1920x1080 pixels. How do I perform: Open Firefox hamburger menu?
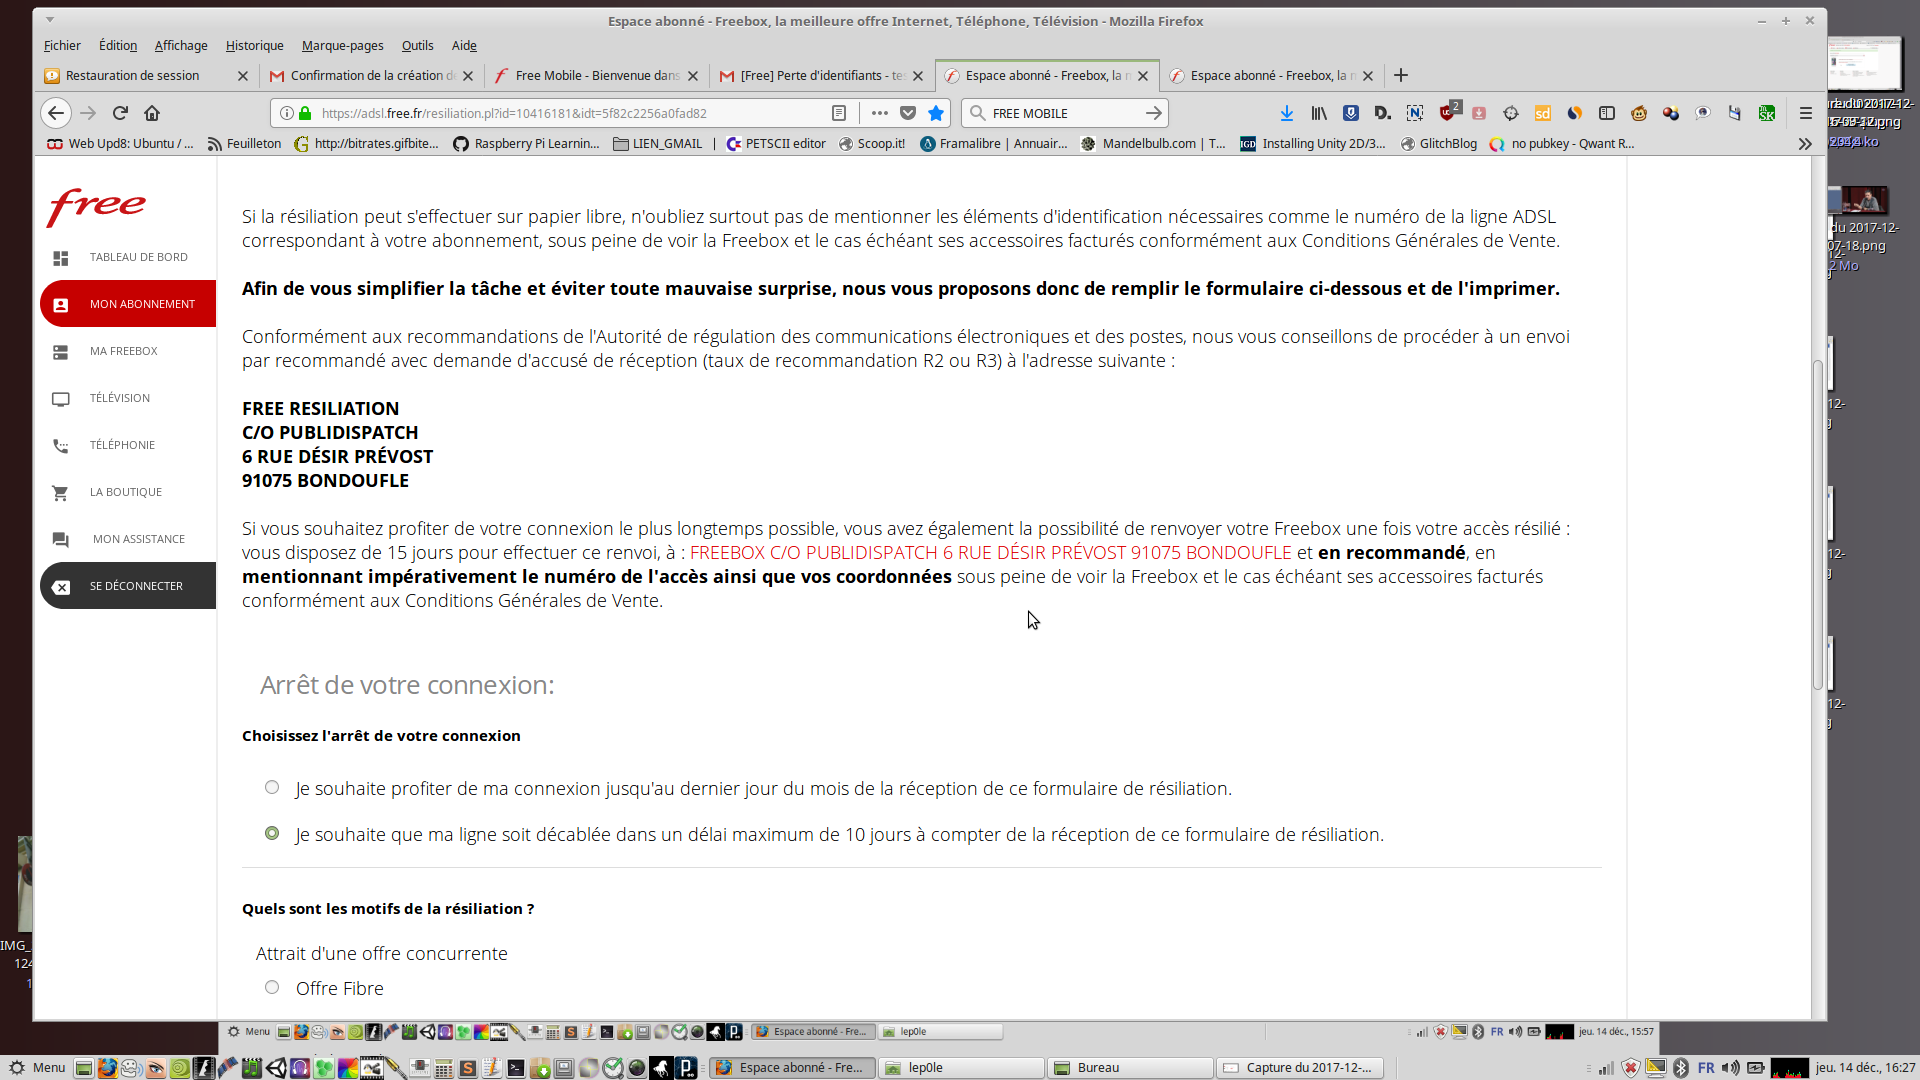(x=1805, y=113)
